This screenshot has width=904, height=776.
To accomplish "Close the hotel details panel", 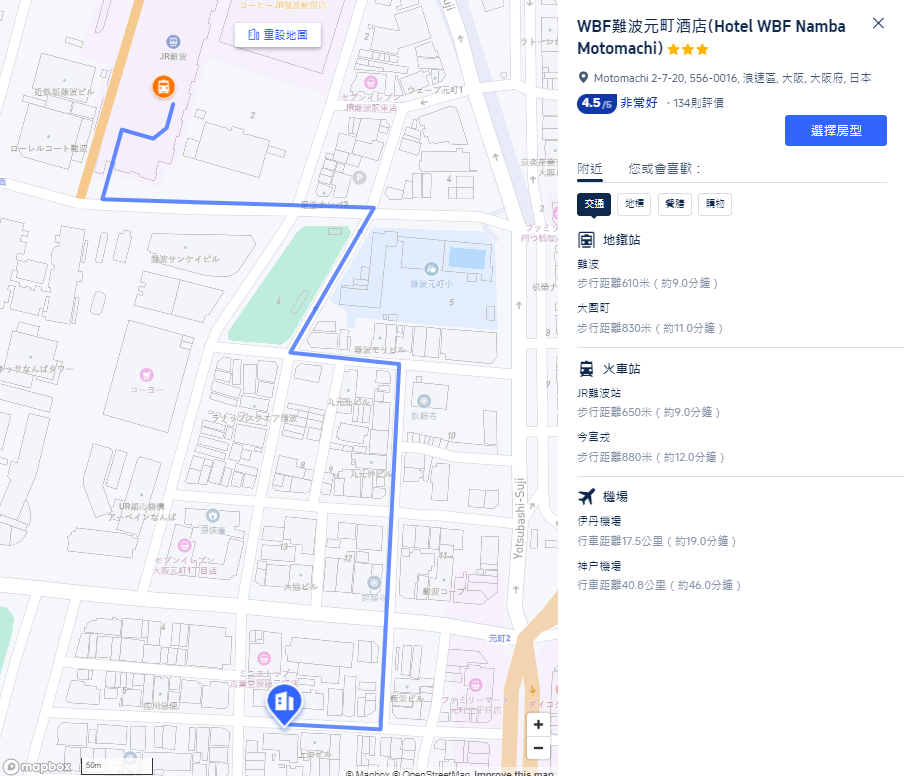I will pyautogui.click(x=878, y=23).
